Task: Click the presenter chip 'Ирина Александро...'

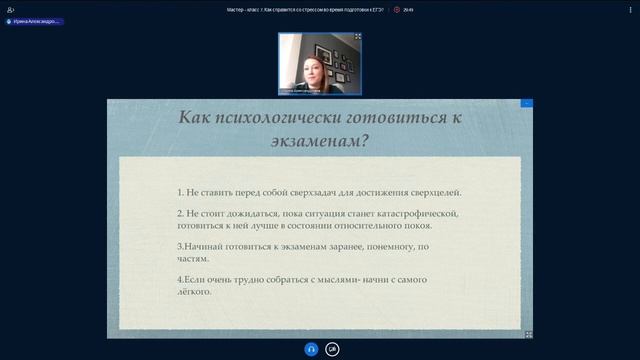Action: point(34,22)
